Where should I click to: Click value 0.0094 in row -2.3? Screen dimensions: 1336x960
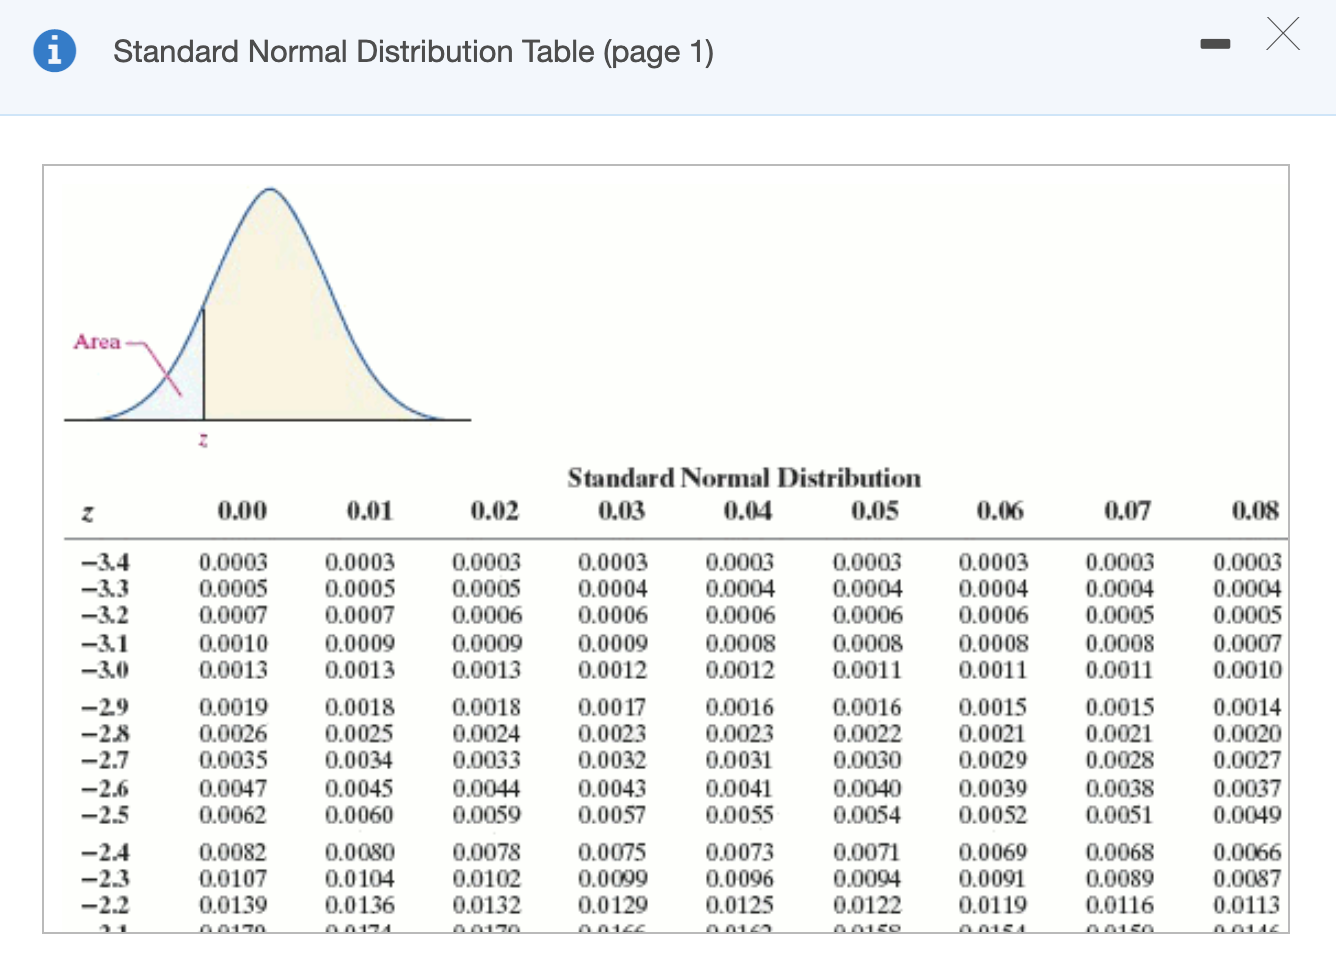coord(867,878)
